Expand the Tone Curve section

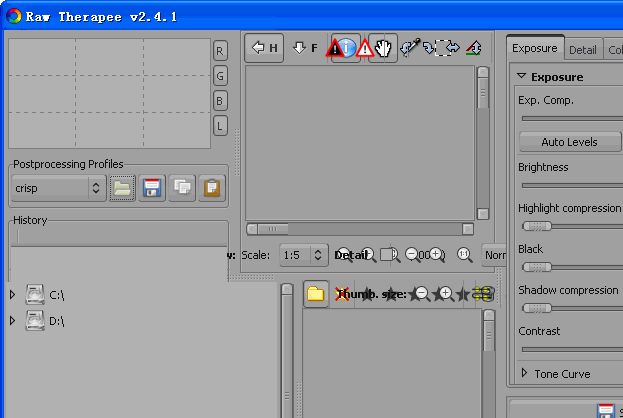[x=525, y=373]
